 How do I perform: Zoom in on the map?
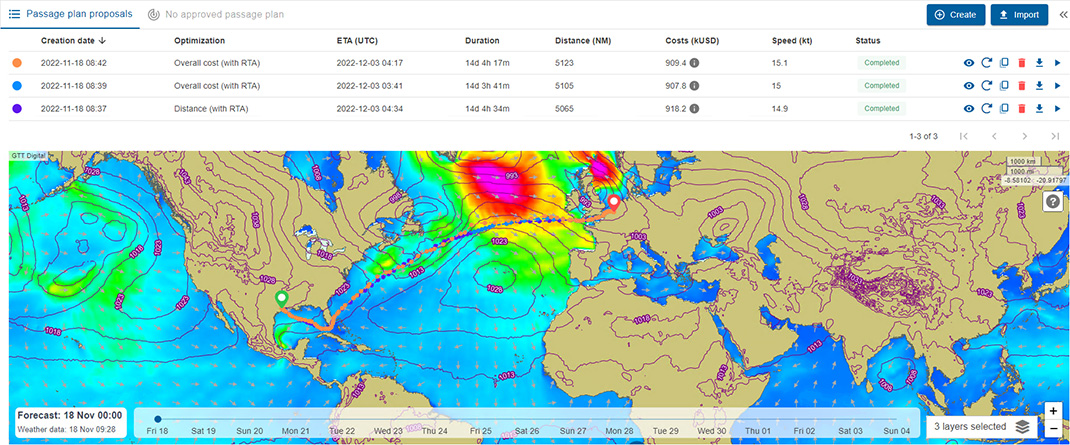coord(1053,411)
